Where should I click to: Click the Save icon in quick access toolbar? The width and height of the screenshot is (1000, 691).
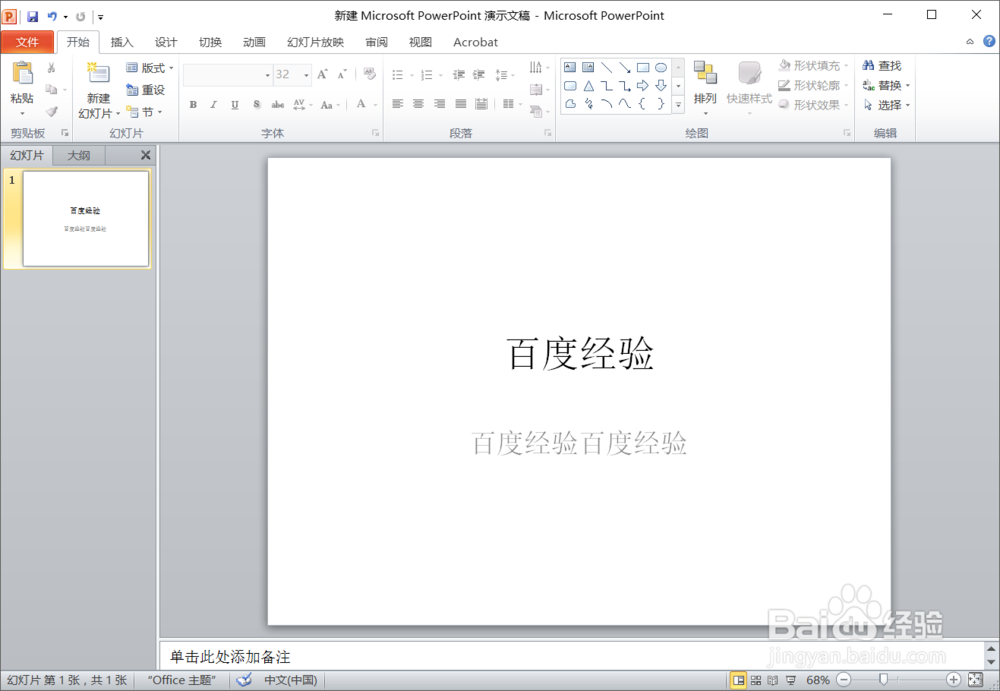[x=33, y=17]
